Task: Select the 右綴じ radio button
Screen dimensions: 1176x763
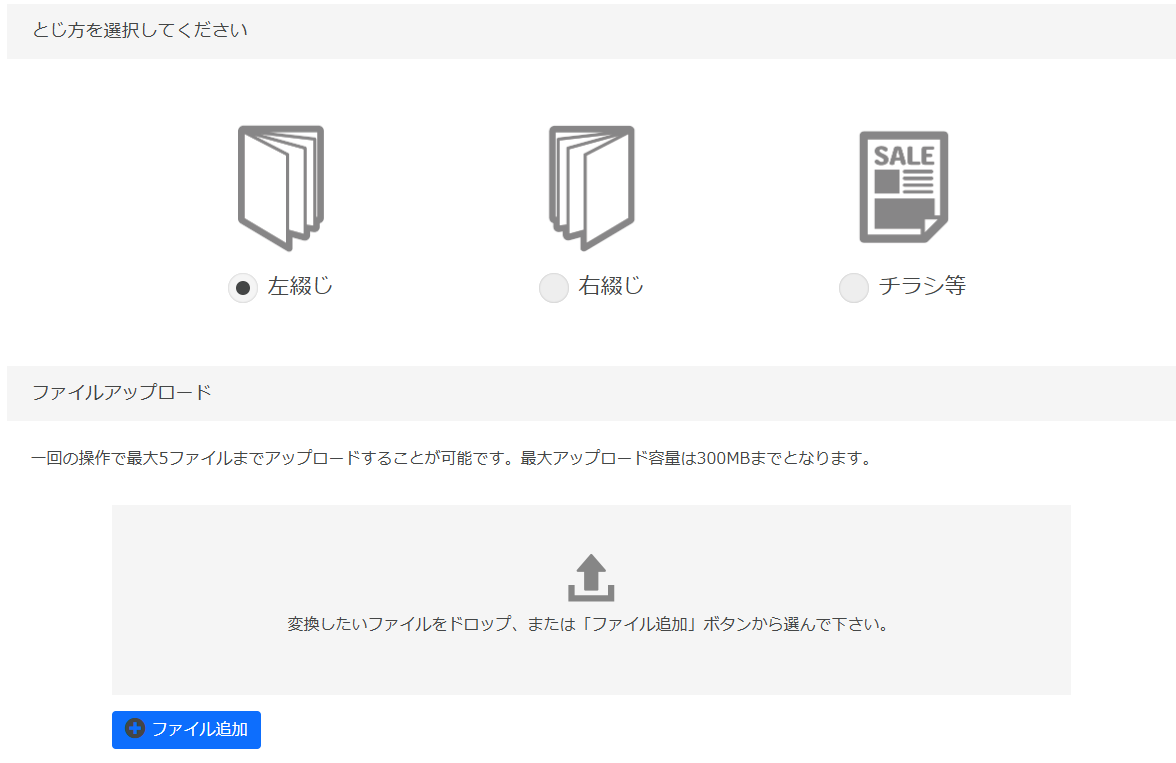Action: (553, 287)
